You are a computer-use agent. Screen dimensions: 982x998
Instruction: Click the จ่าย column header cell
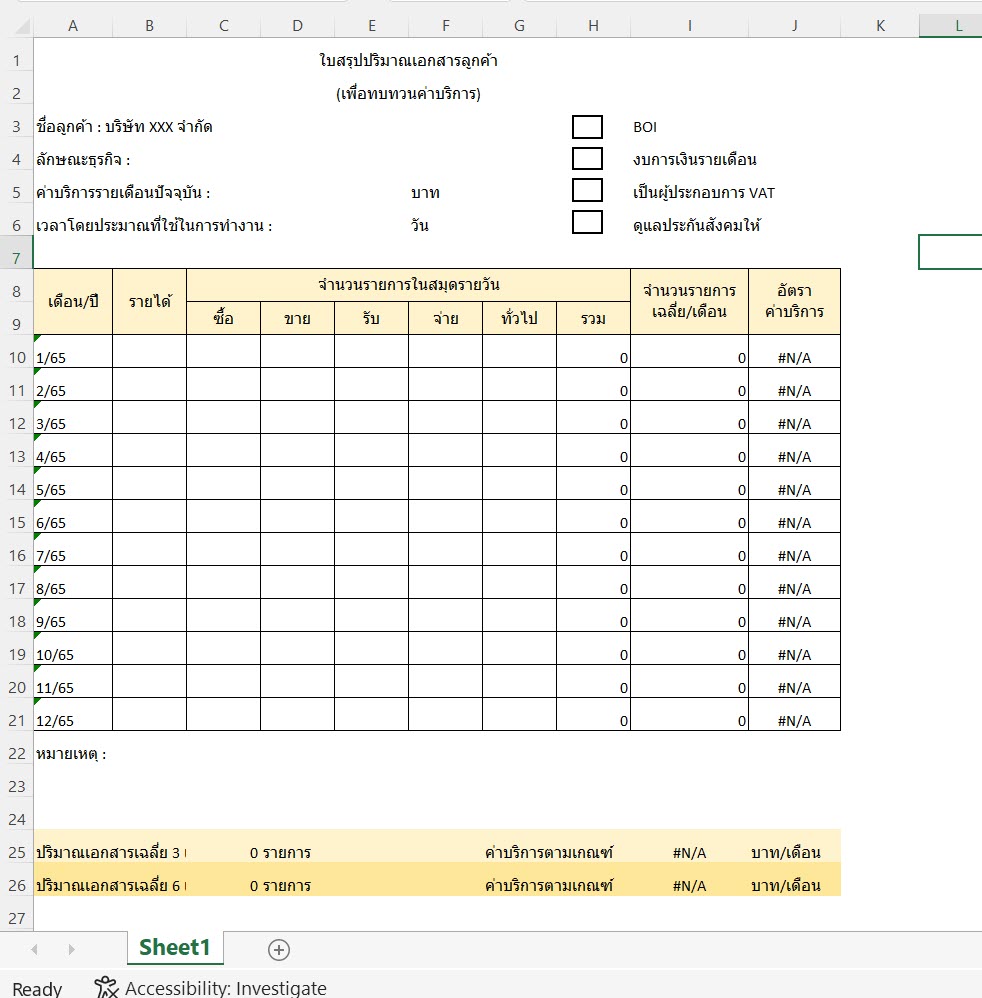tap(445, 318)
